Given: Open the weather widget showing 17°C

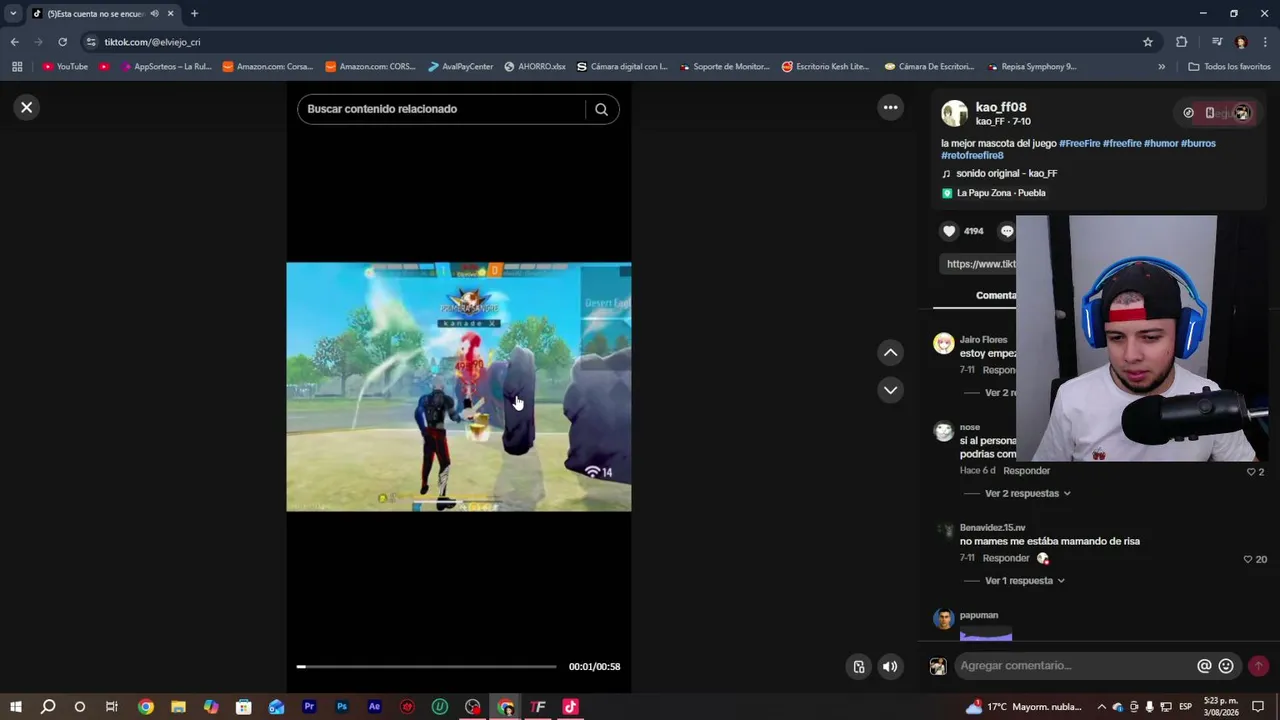Looking at the screenshot, I should [x=1024, y=707].
